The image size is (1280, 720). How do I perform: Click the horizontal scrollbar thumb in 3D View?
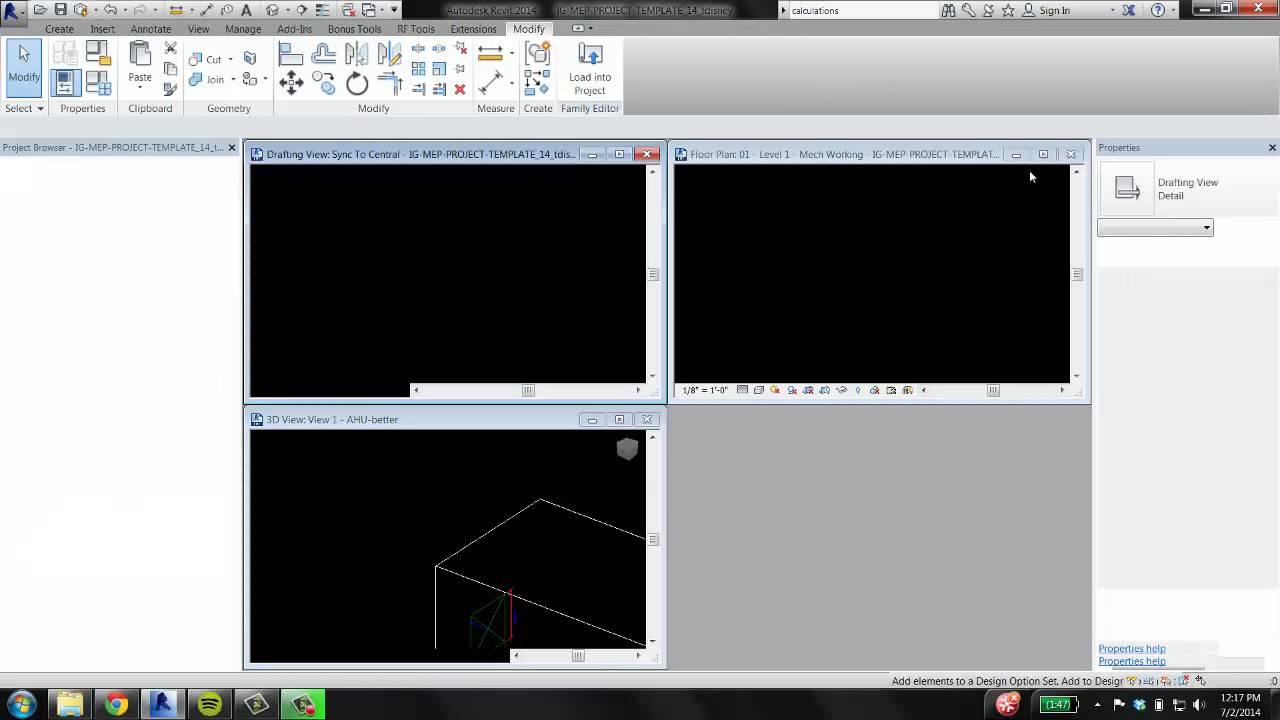click(x=578, y=656)
